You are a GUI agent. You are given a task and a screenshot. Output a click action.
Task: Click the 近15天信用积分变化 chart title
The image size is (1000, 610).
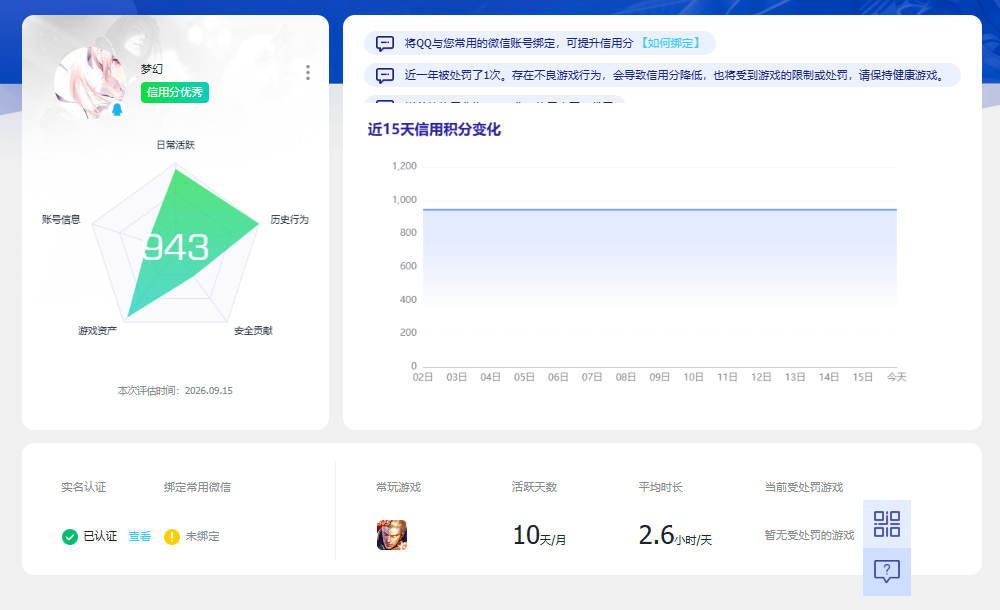click(x=434, y=130)
